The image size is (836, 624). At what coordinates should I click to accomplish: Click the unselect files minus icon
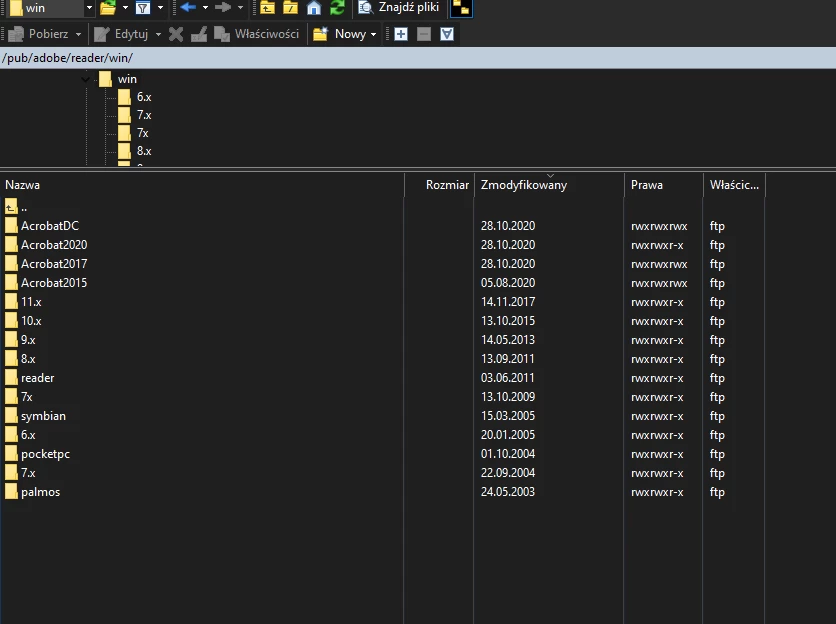tap(424, 34)
